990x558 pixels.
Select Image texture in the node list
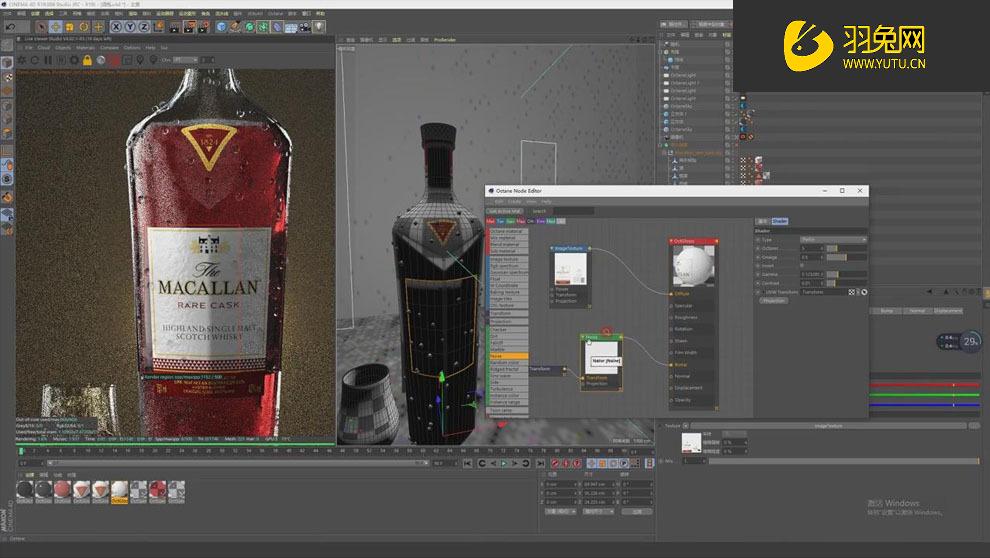[x=508, y=259]
